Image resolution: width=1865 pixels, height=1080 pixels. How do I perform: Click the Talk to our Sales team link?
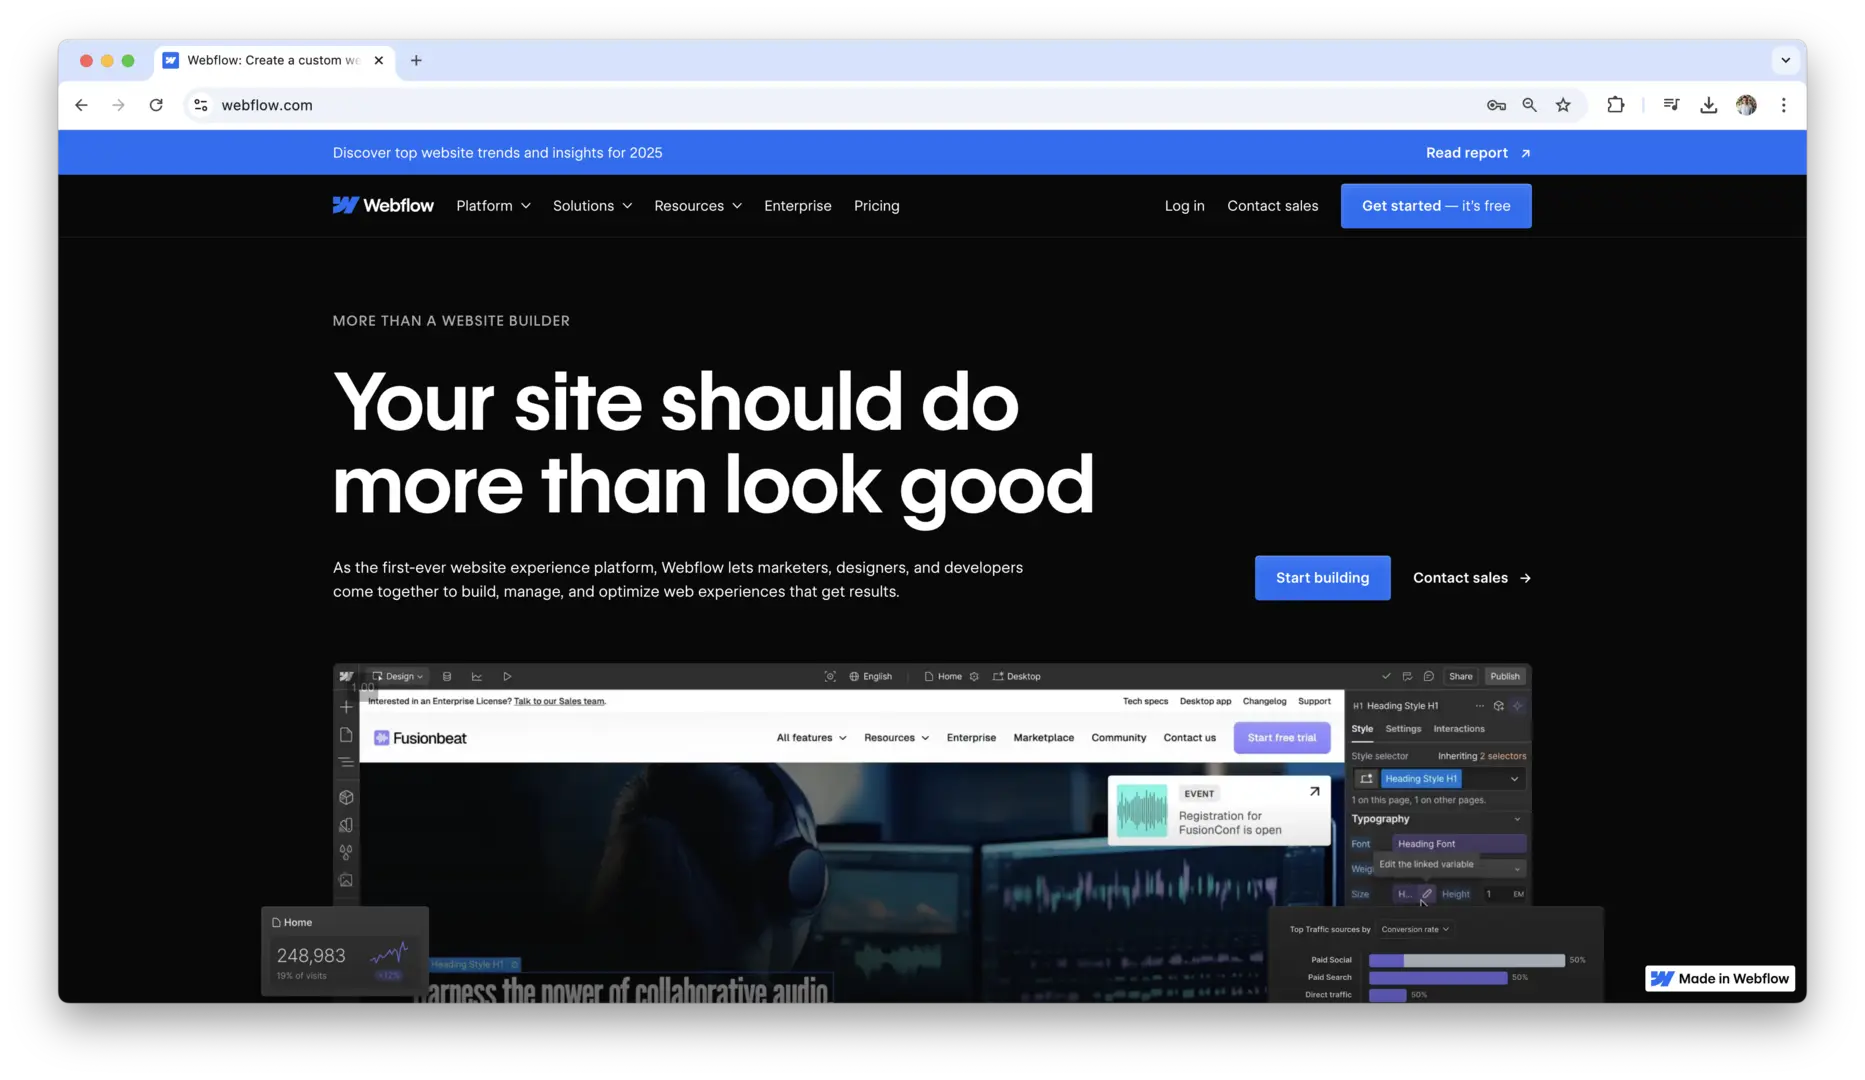point(559,702)
